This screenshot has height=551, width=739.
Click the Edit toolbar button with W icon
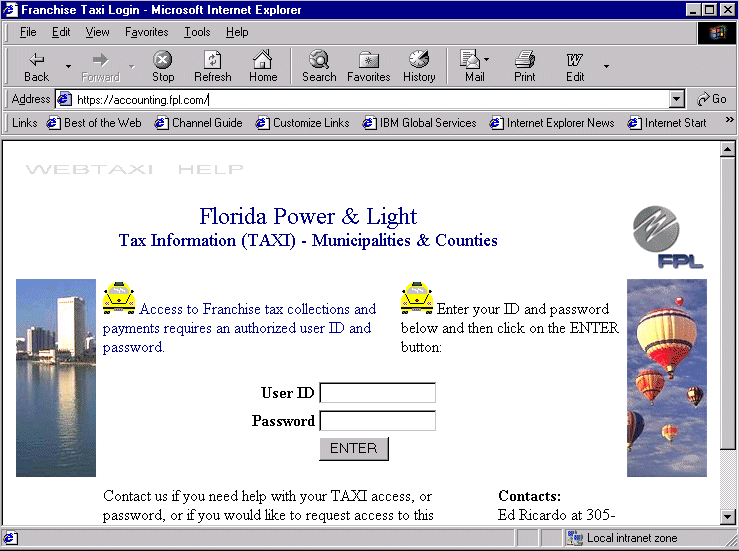(x=575, y=66)
